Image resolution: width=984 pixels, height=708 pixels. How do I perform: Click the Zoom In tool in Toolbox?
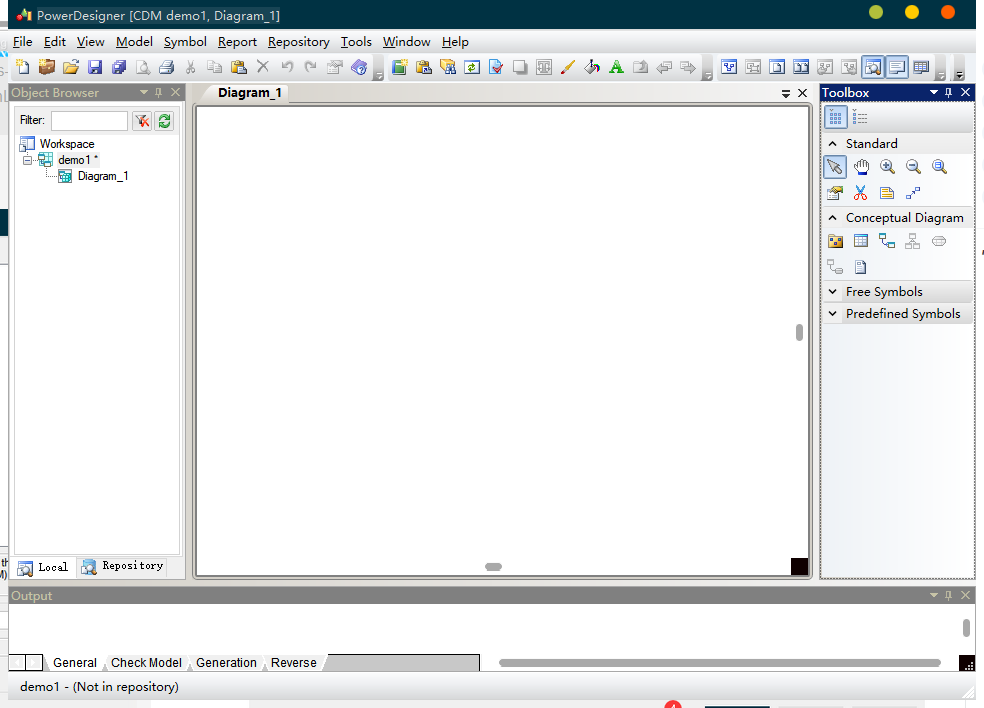coord(887,167)
